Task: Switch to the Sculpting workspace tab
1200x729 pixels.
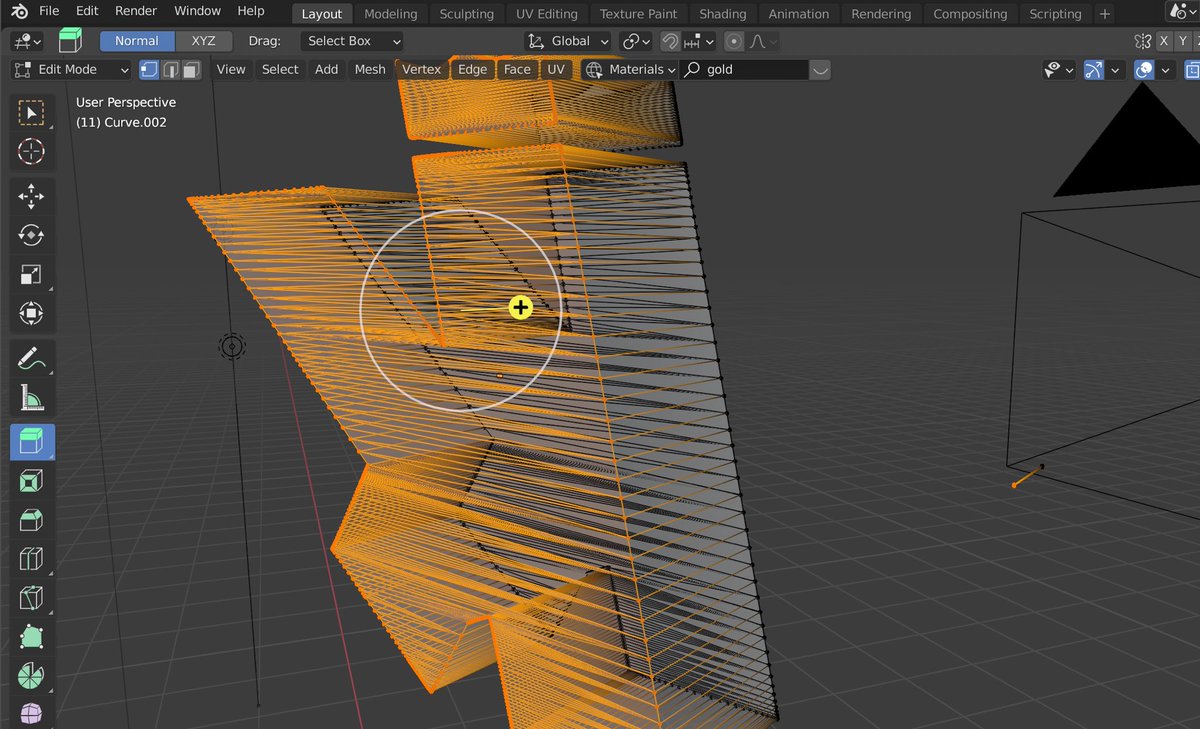Action: point(466,14)
